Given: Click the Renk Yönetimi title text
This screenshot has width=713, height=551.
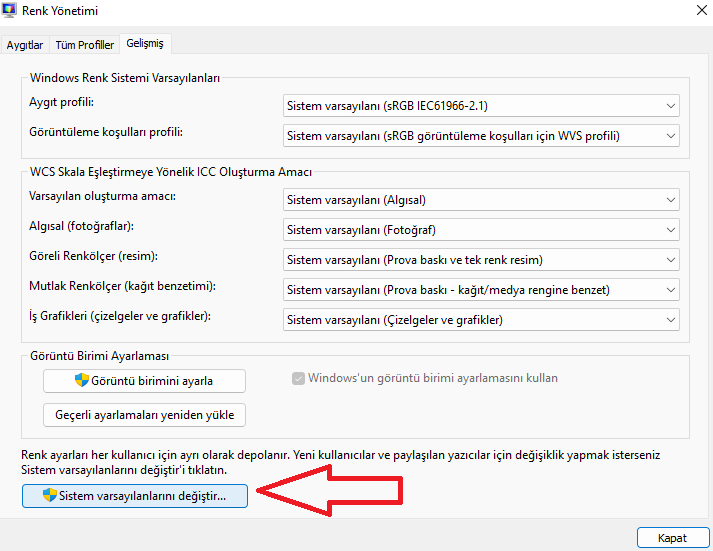Looking at the screenshot, I should (60, 10).
